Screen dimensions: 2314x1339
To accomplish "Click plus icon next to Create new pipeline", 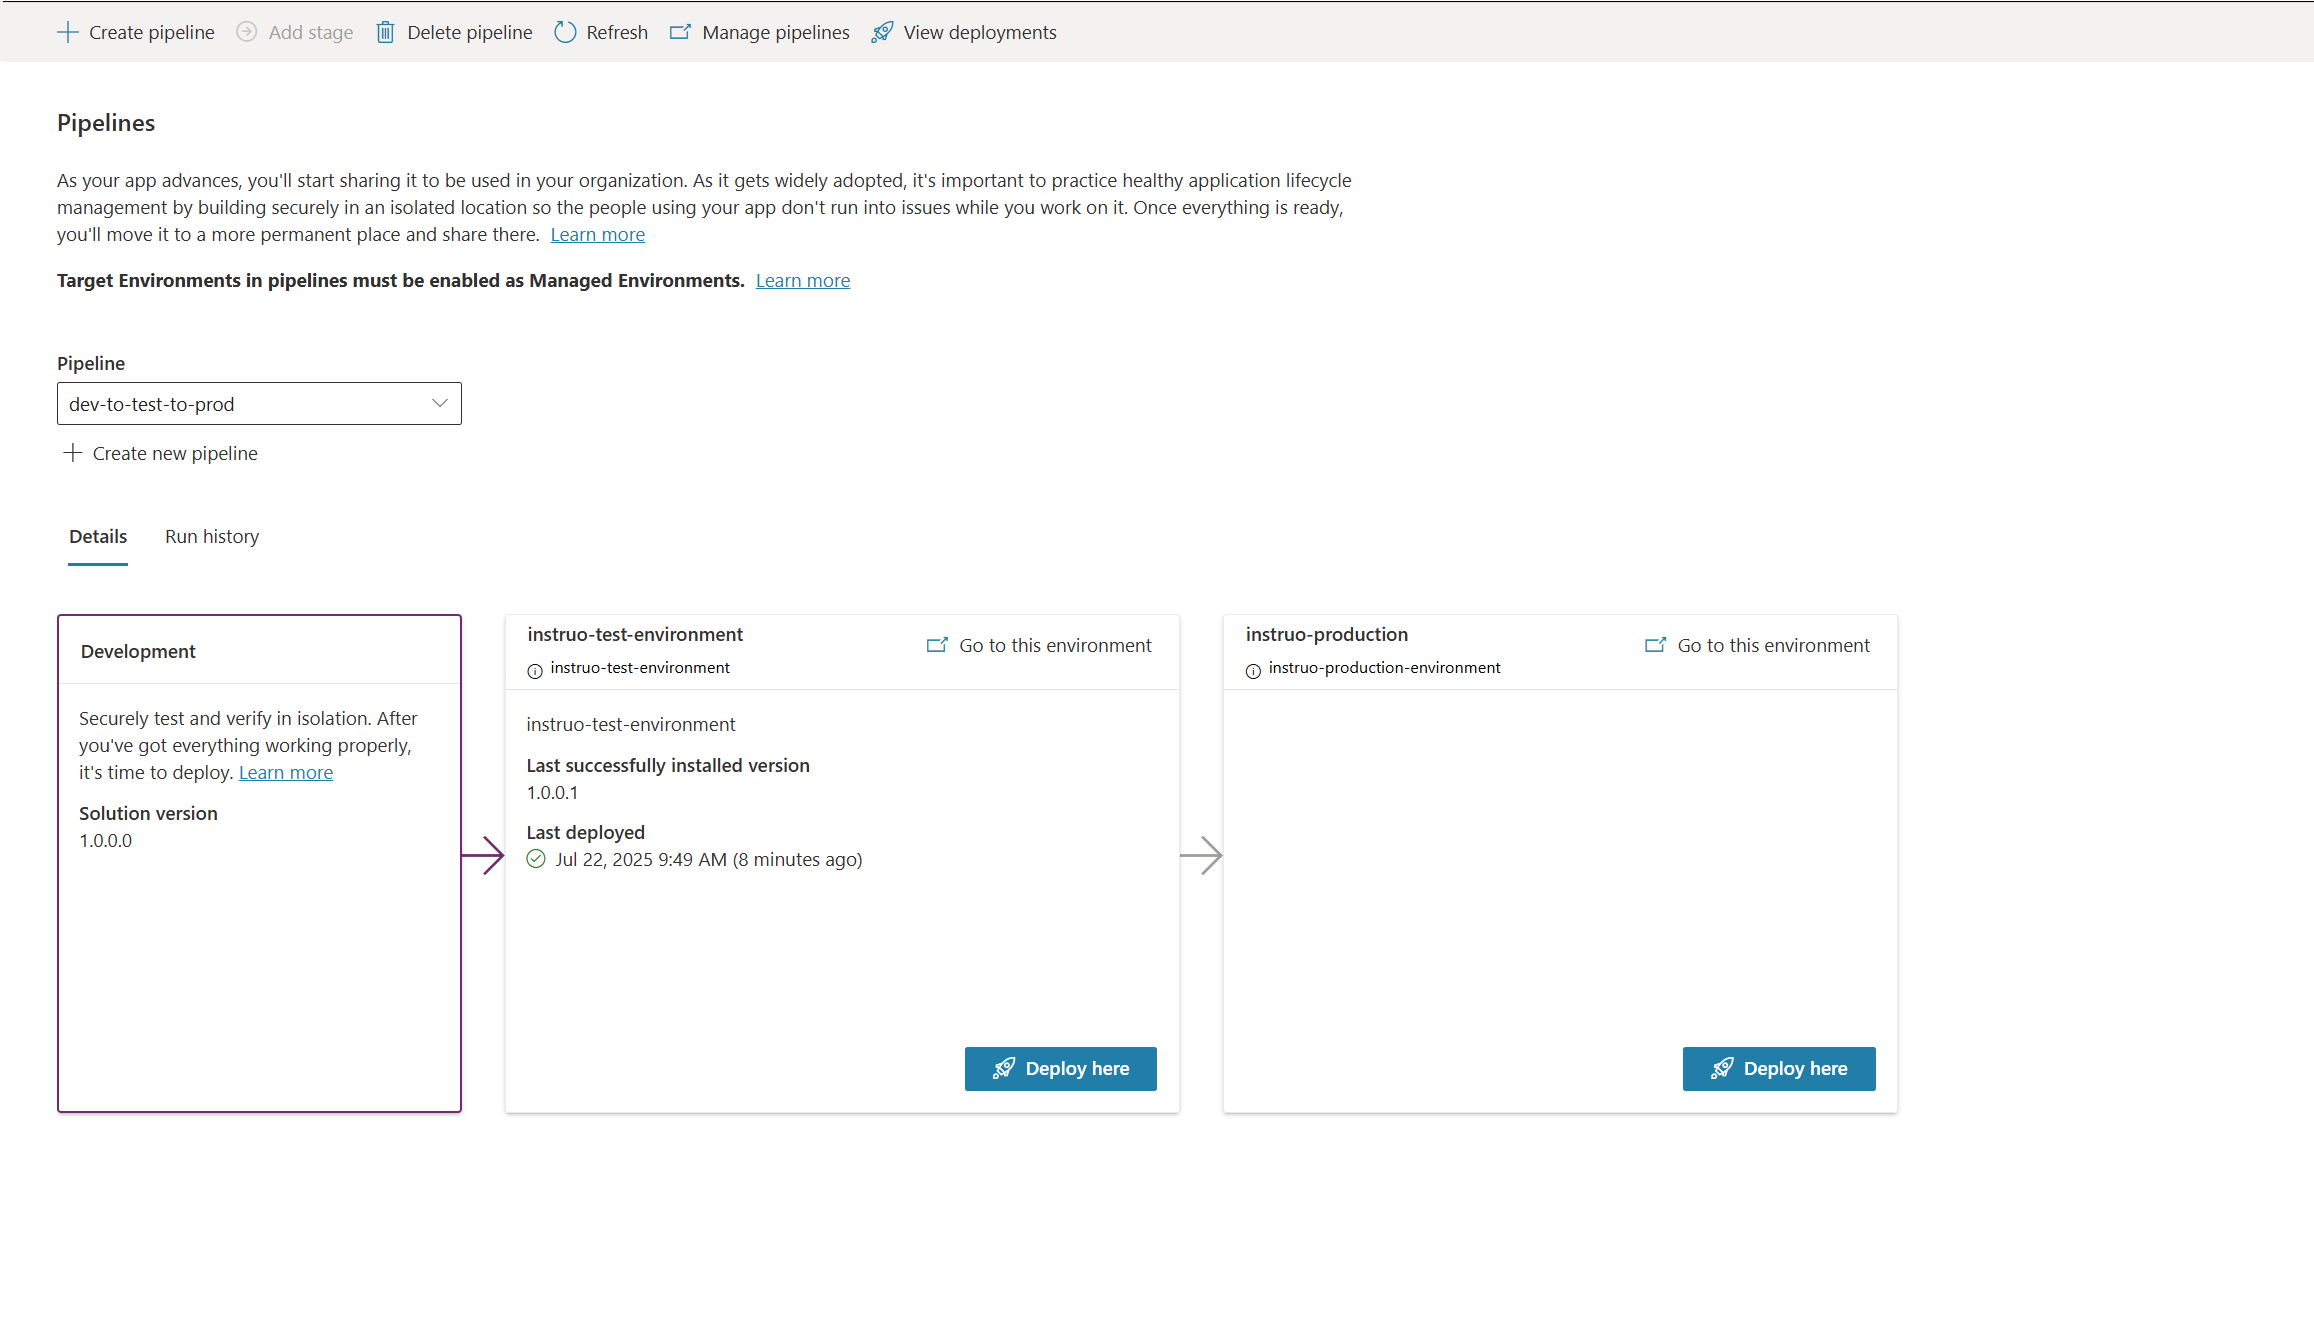I will pyautogui.click(x=72, y=453).
